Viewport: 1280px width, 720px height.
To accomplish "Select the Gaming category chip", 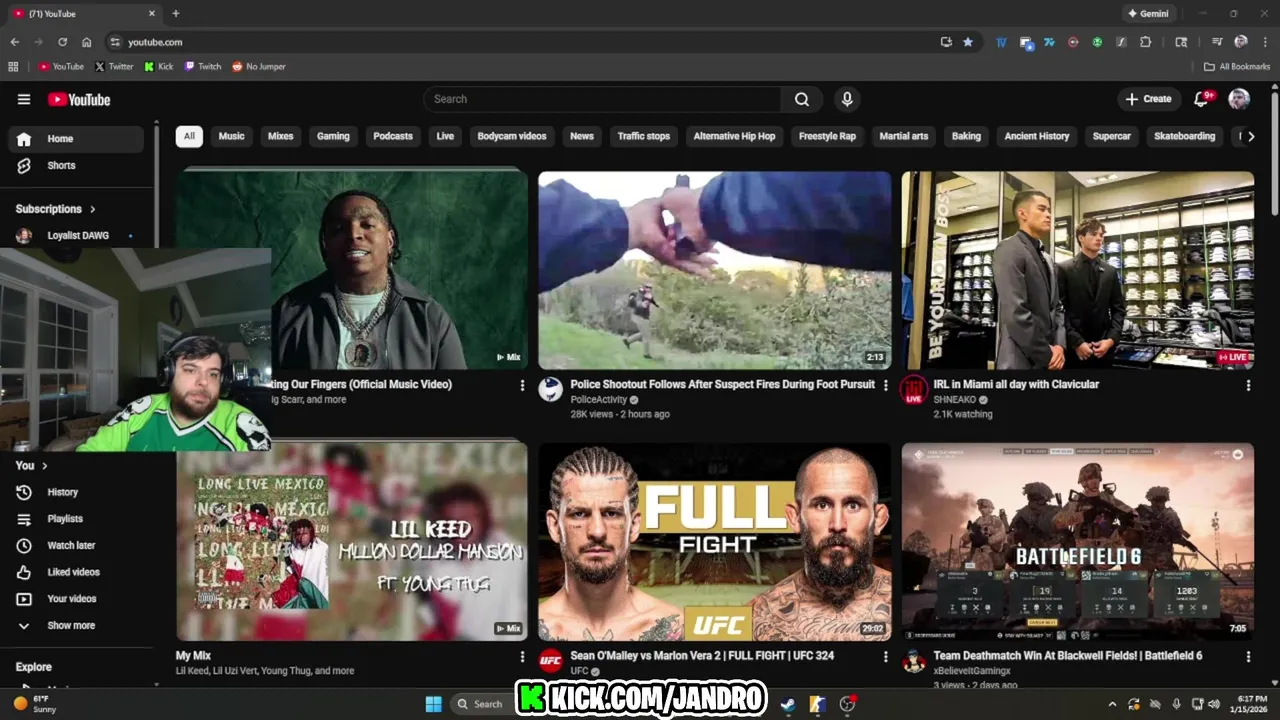I will click(333, 136).
